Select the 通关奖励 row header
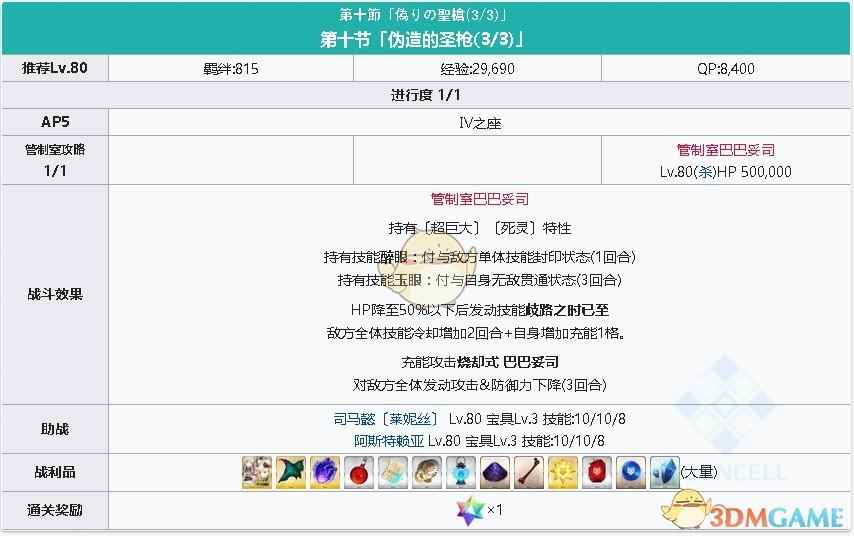854x536 pixels. (55, 510)
